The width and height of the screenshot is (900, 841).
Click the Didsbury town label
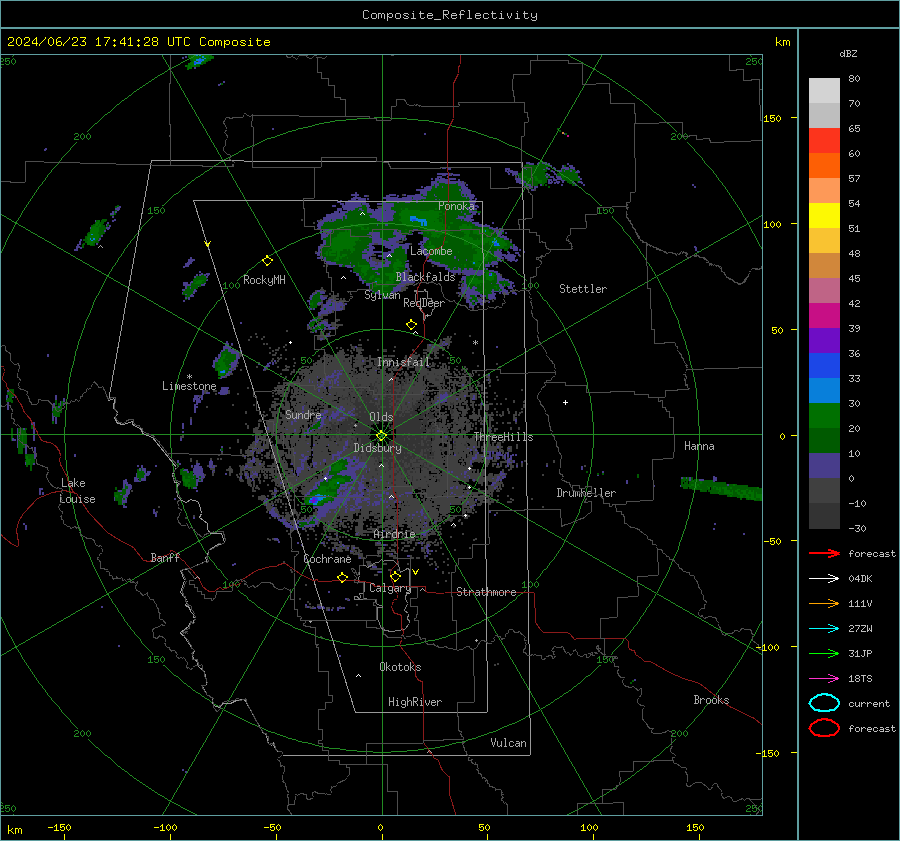pyautogui.click(x=377, y=448)
